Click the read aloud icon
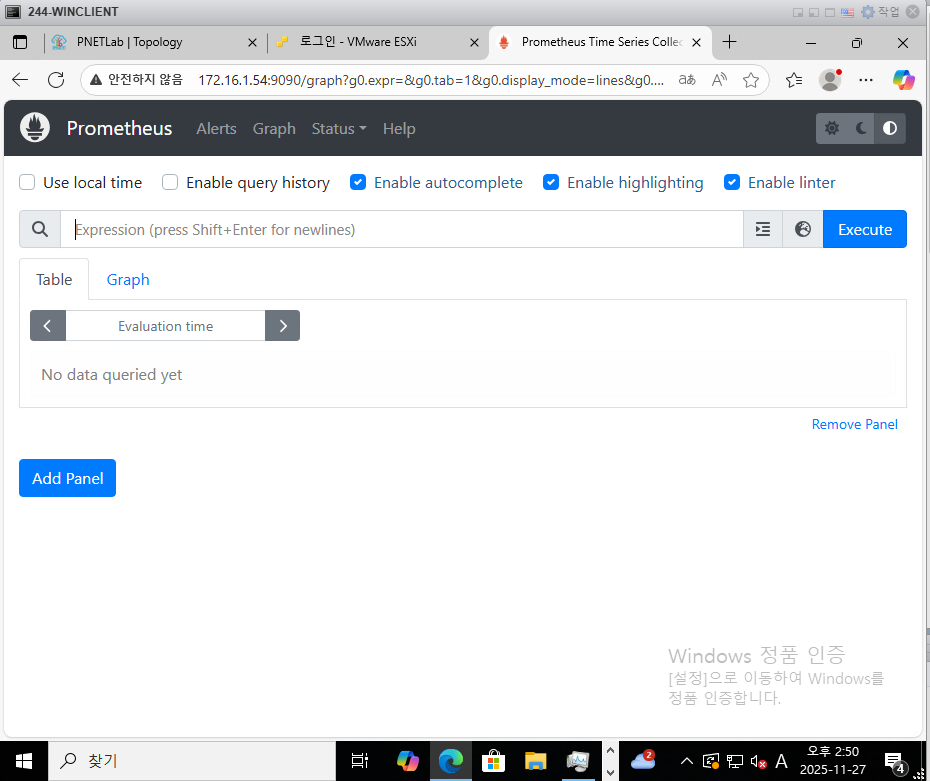The image size is (930, 781). (719, 79)
